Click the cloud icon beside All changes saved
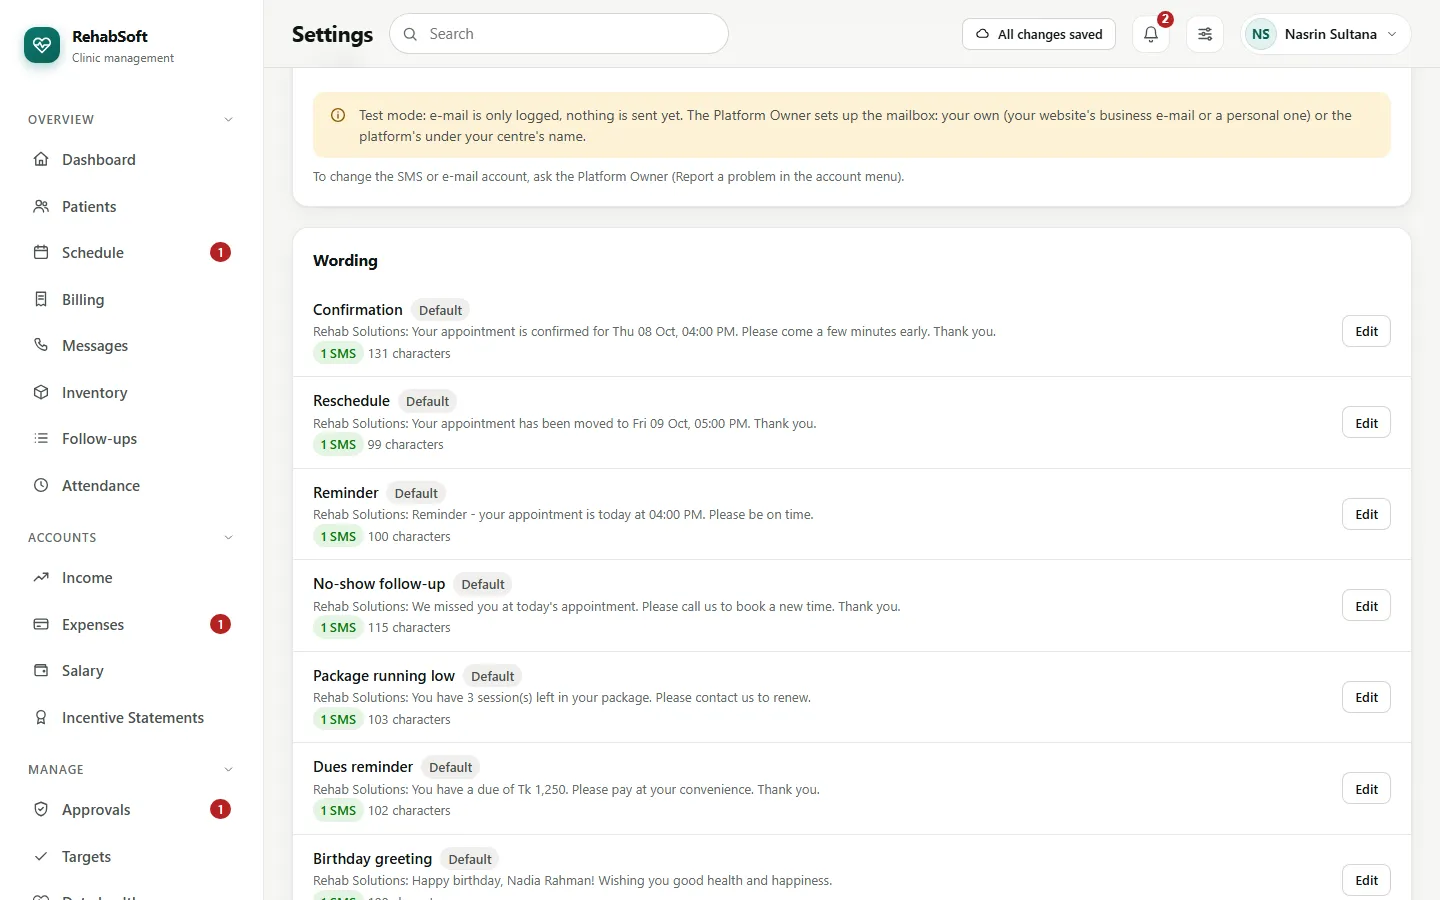This screenshot has height=900, width=1440. (x=983, y=34)
